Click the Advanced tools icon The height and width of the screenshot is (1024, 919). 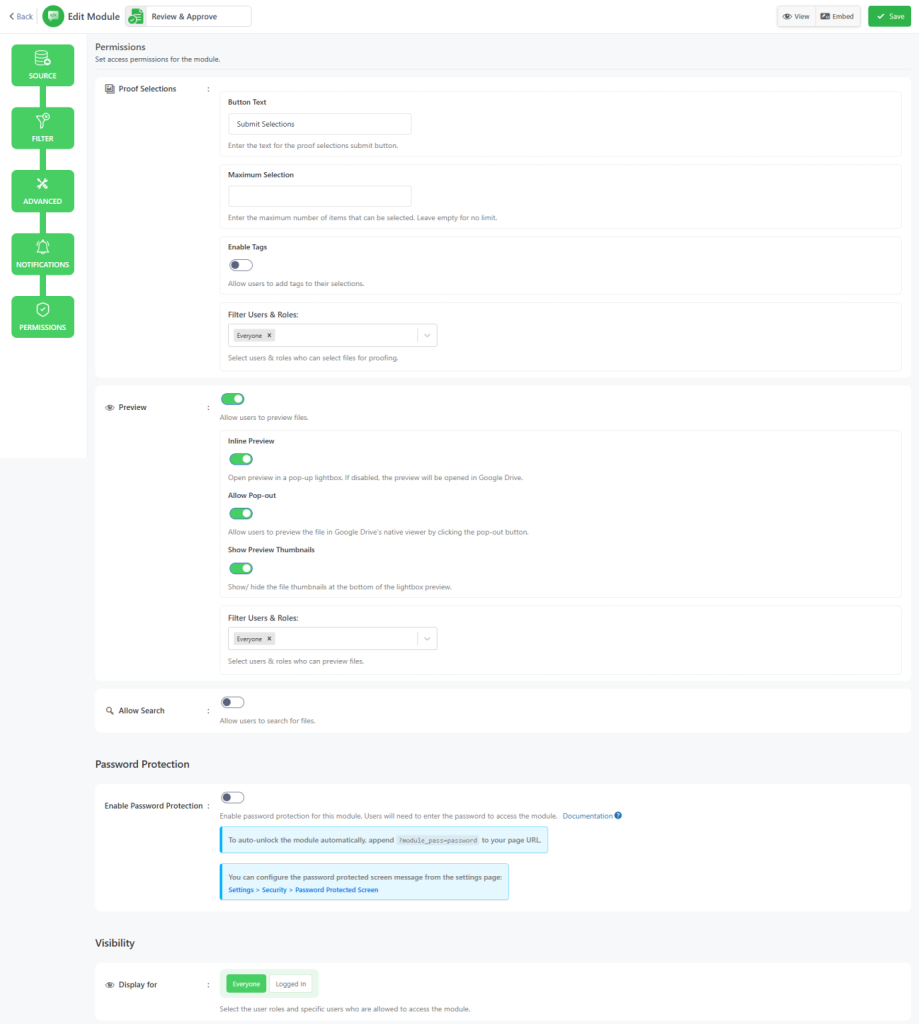(x=42, y=184)
